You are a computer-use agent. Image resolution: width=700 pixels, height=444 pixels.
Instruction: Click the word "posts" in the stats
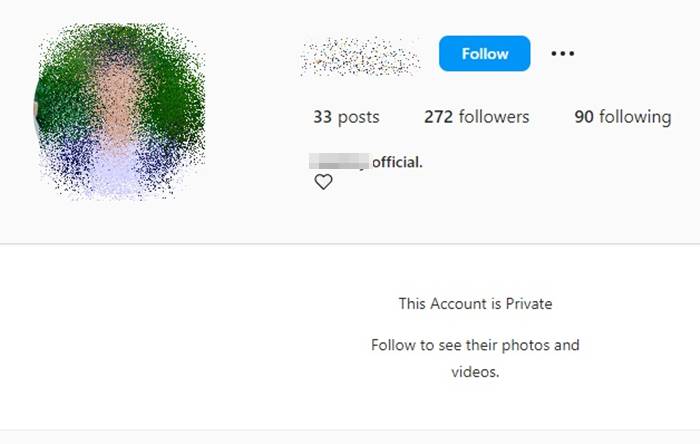(359, 117)
